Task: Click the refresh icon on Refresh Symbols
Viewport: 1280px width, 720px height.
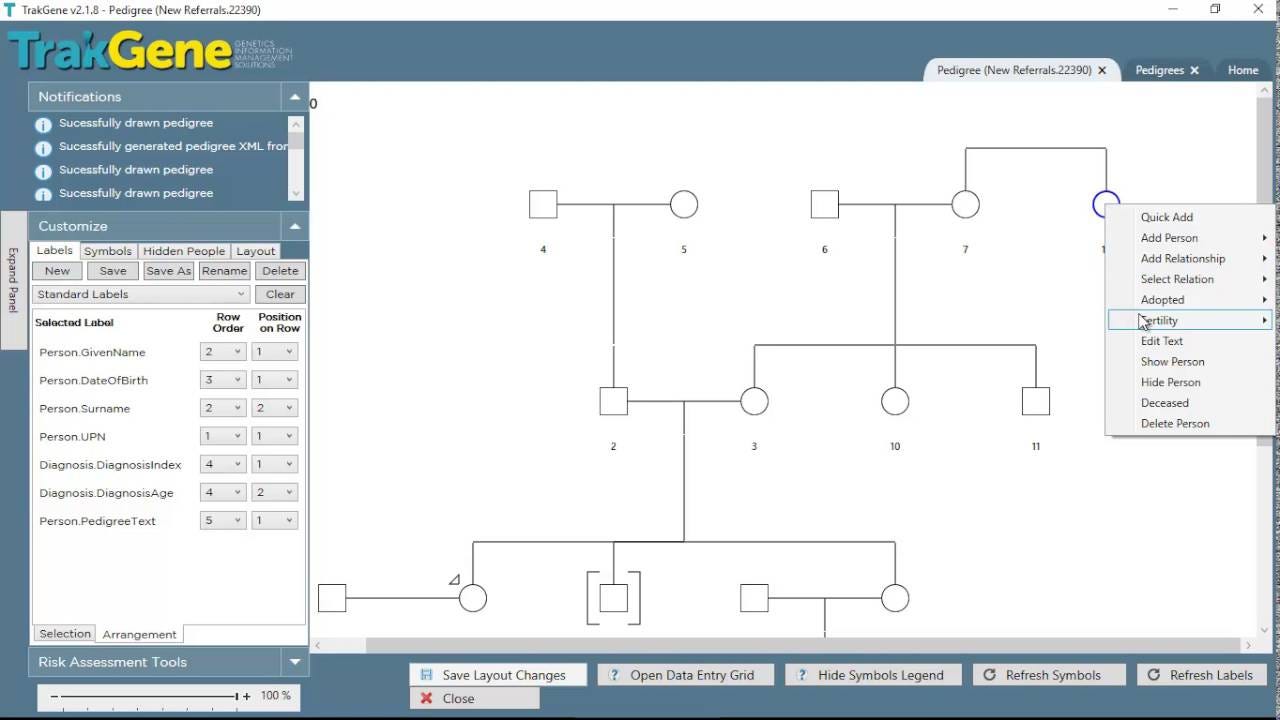Action: click(990, 675)
